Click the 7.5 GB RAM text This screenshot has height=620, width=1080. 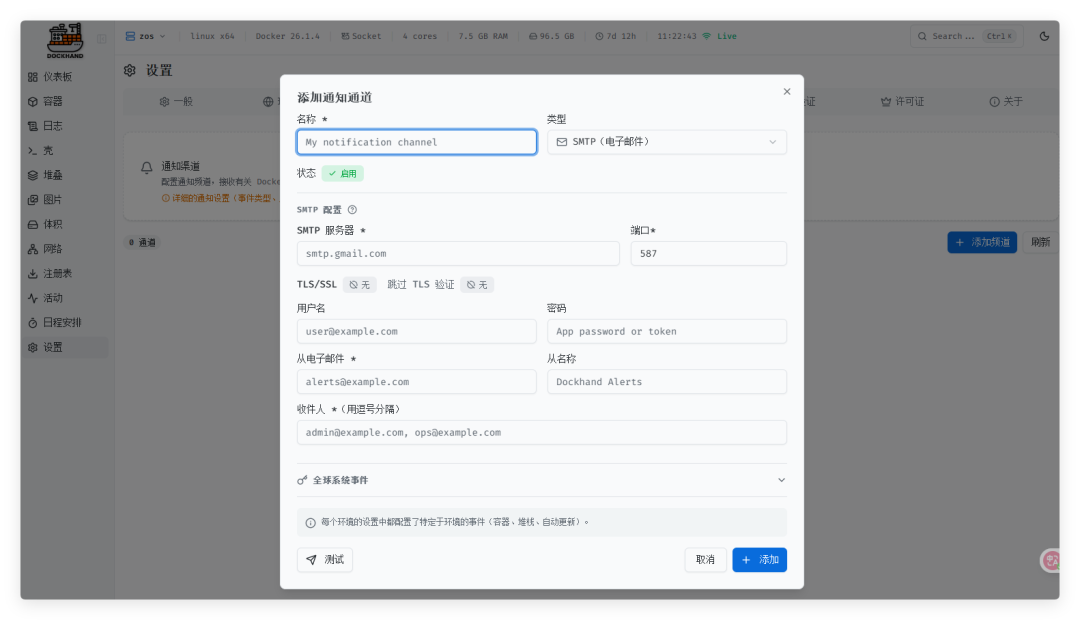tap(483, 36)
